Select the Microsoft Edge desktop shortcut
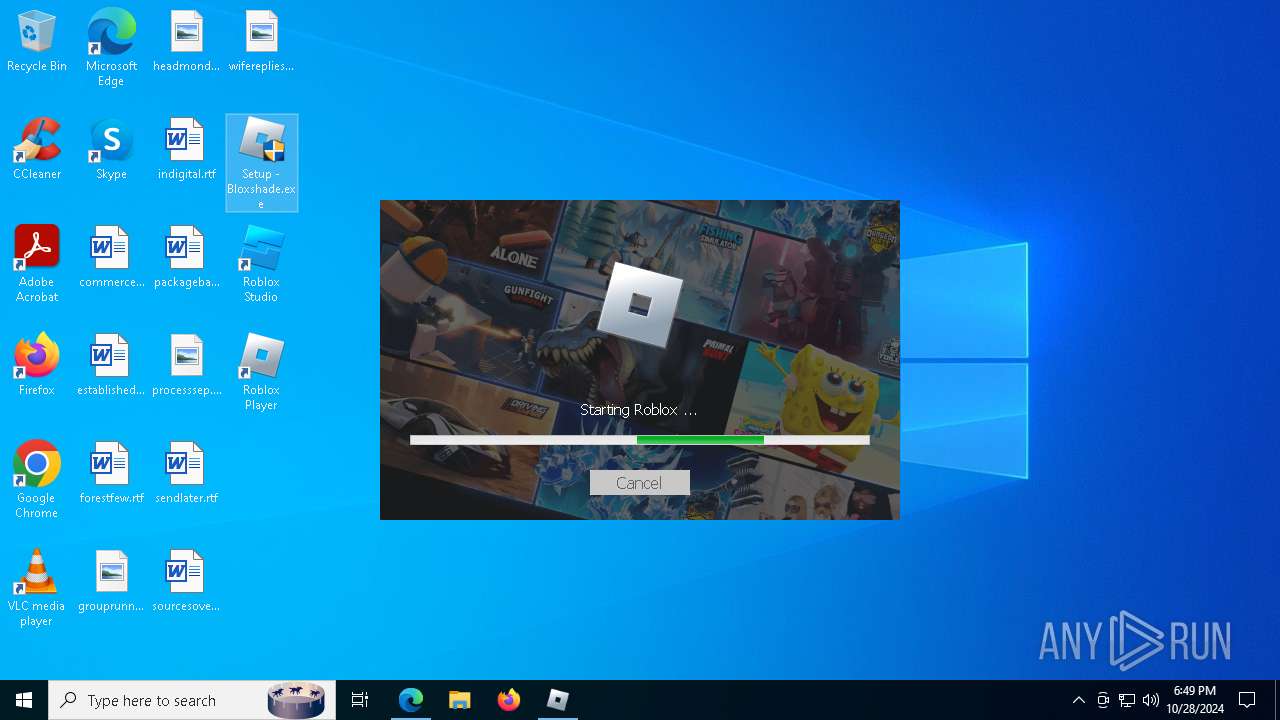Screen dimensions: 1280x720 [111, 48]
